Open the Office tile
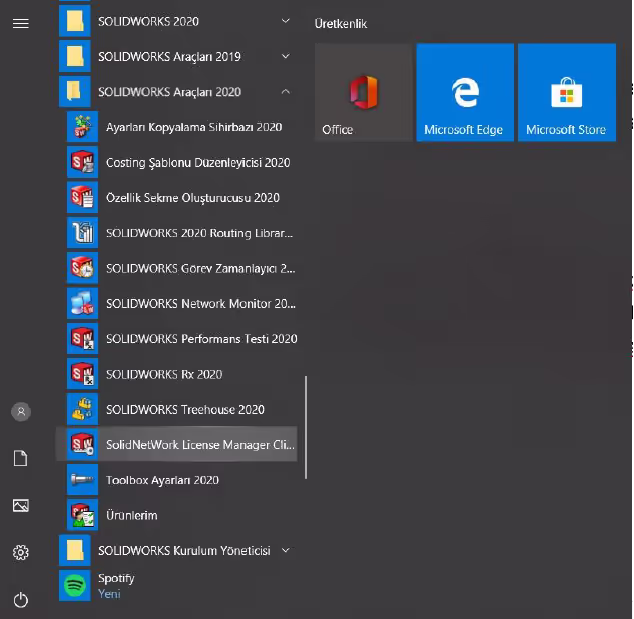 363,93
